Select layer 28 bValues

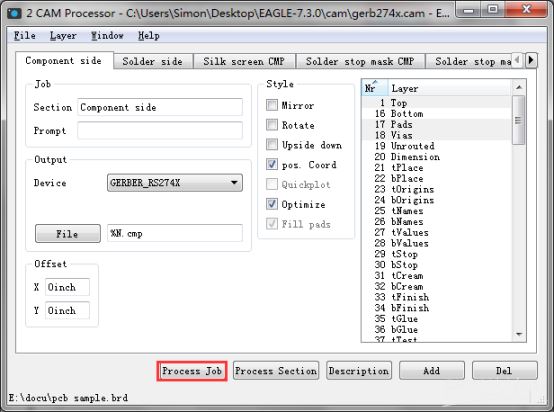[437, 243]
